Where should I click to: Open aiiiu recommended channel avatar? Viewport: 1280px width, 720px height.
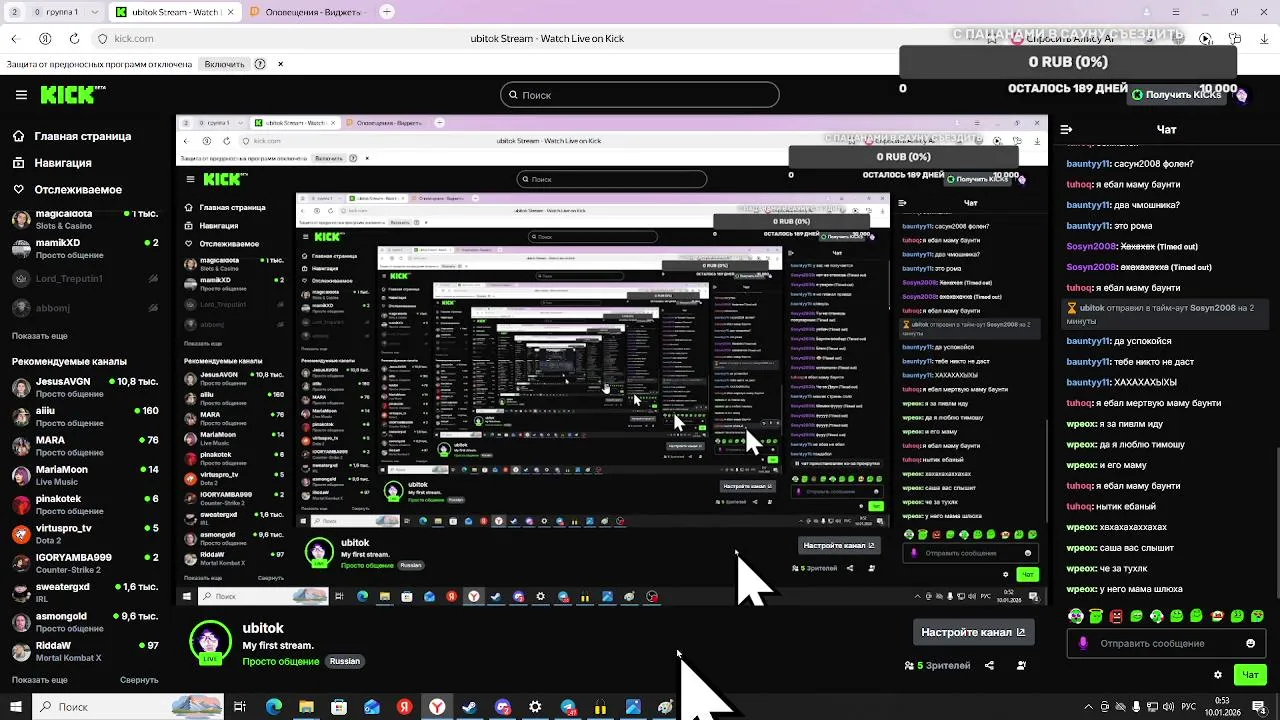pos(21,417)
